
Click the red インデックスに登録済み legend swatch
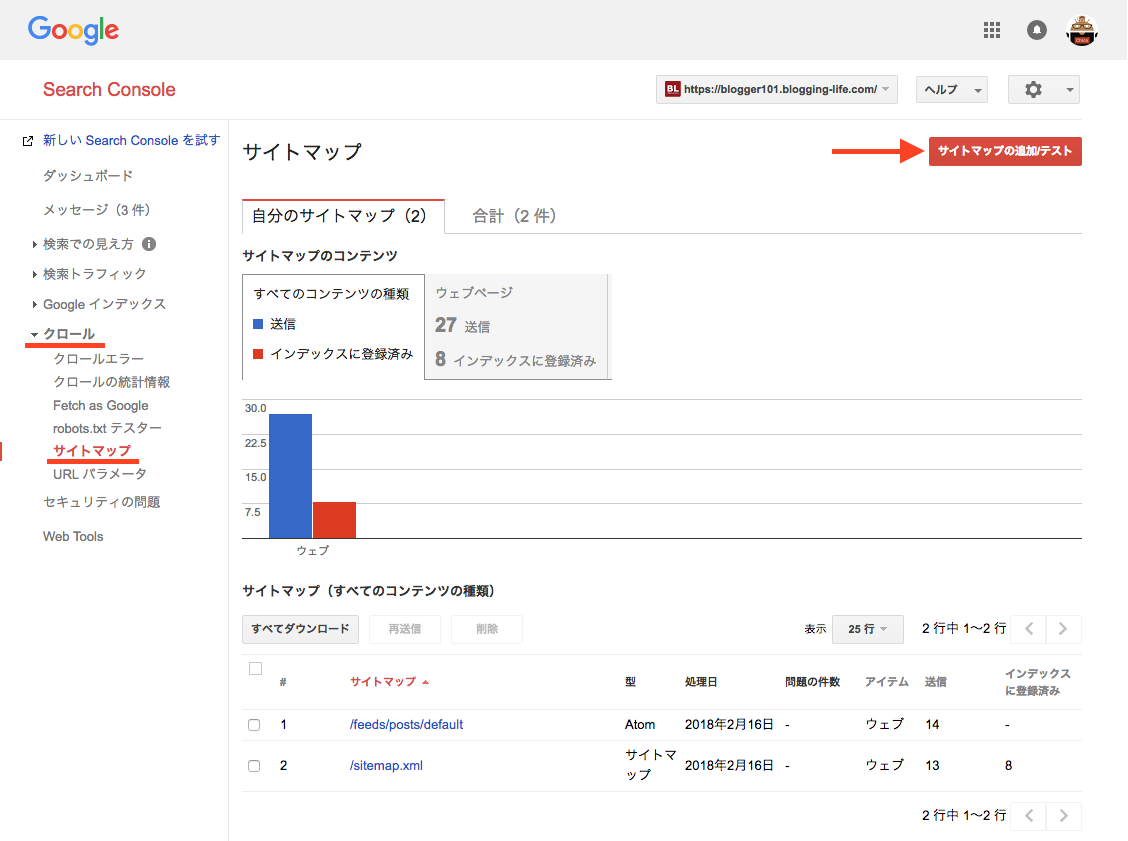tap(258, 354)
